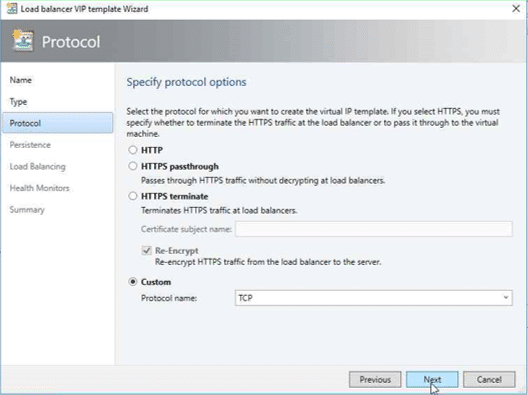The height and width of the screenshot is (395, 528).
Task: Select the Custom protocol radio button
Action: tap(133, 282)
